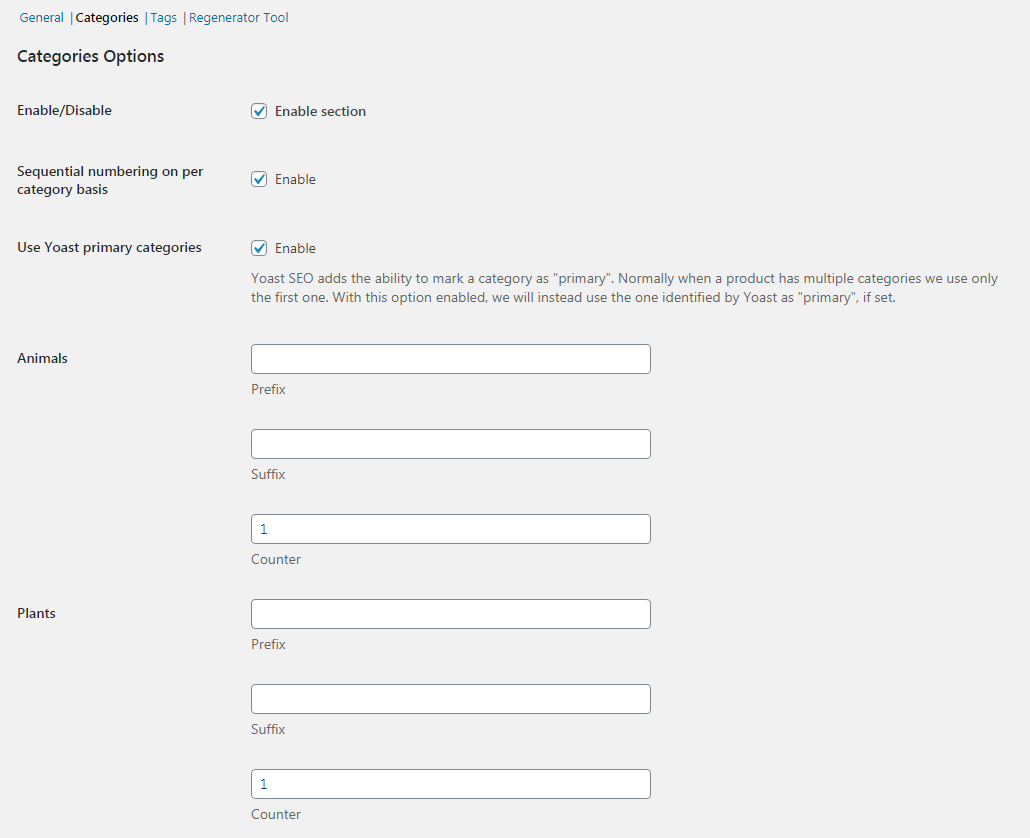Select the Categories tab
Viewport: 1030px width, 838px height.
point(107,18)
